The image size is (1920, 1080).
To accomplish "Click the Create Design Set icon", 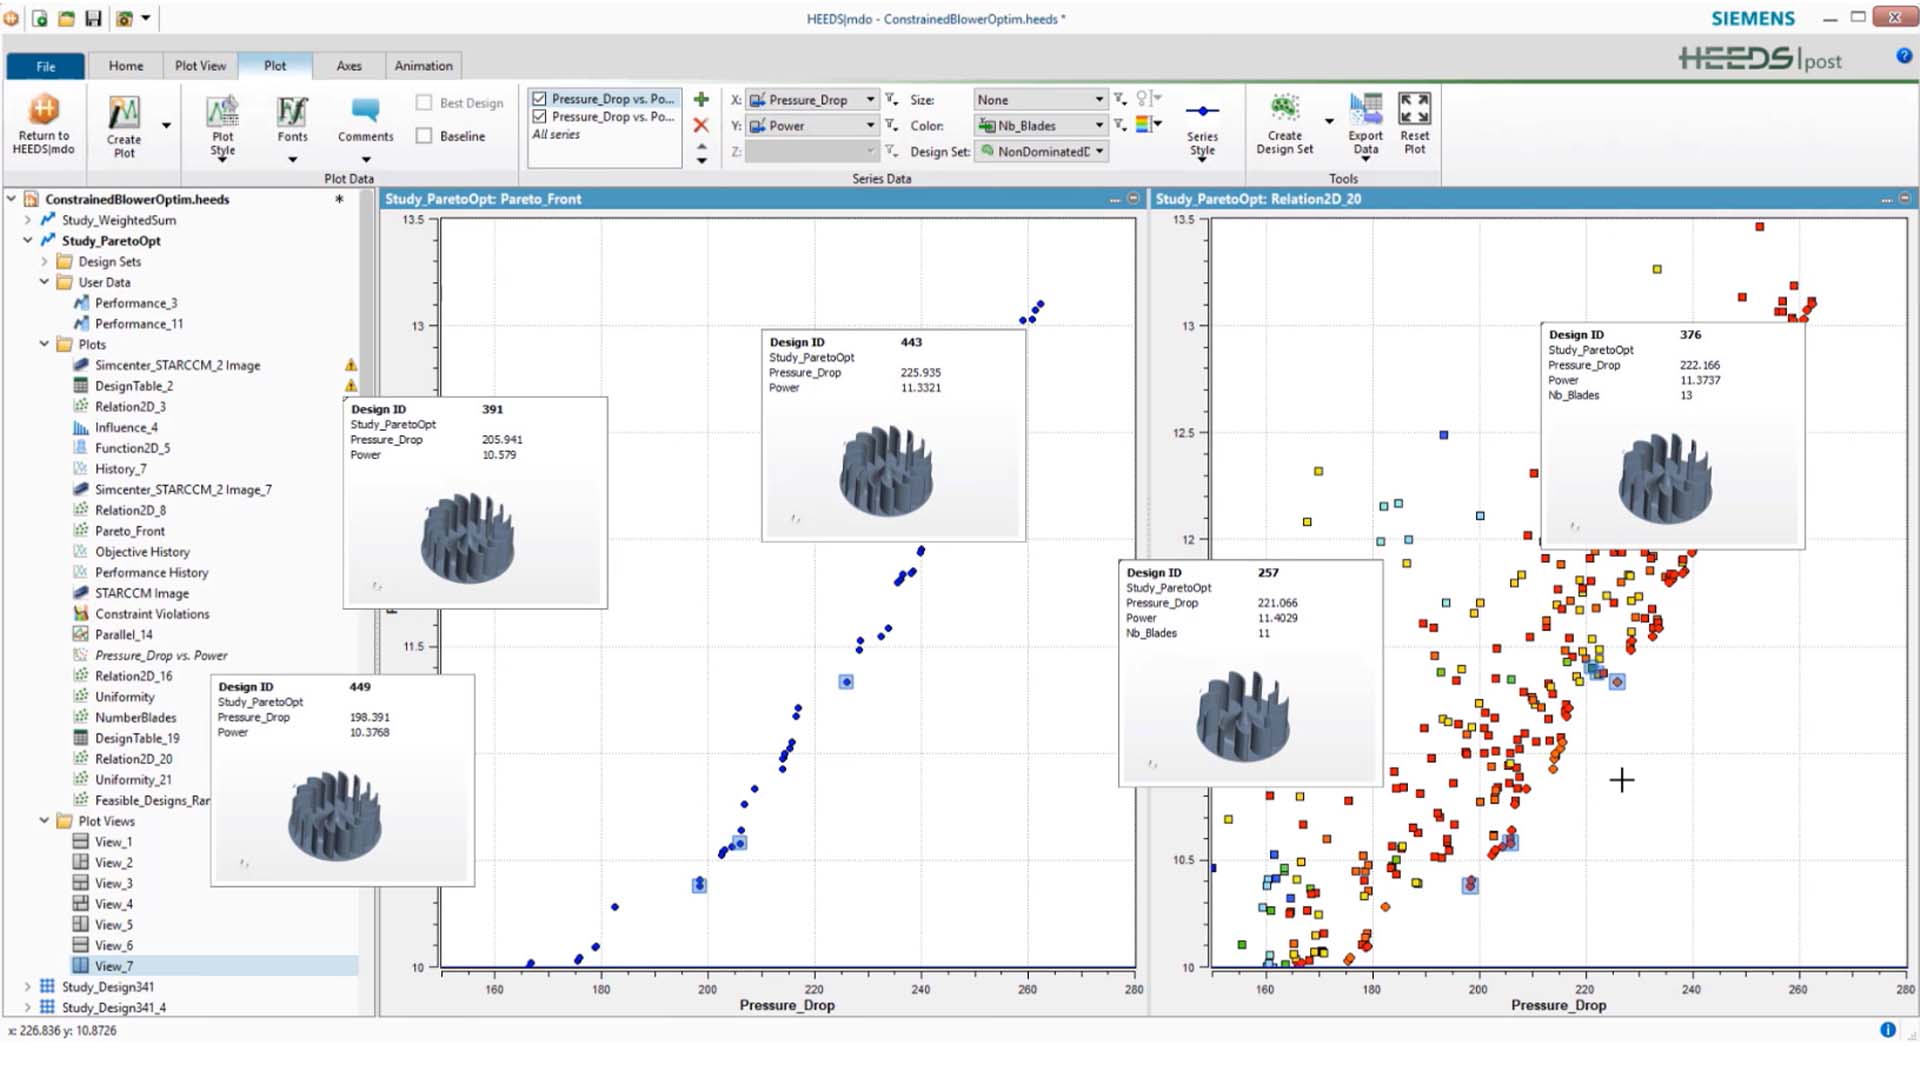I will (x=1284, y=120).
